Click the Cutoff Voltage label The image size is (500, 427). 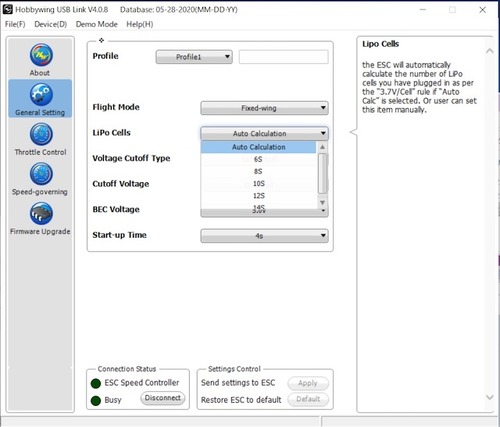click(x=121, y=184)
